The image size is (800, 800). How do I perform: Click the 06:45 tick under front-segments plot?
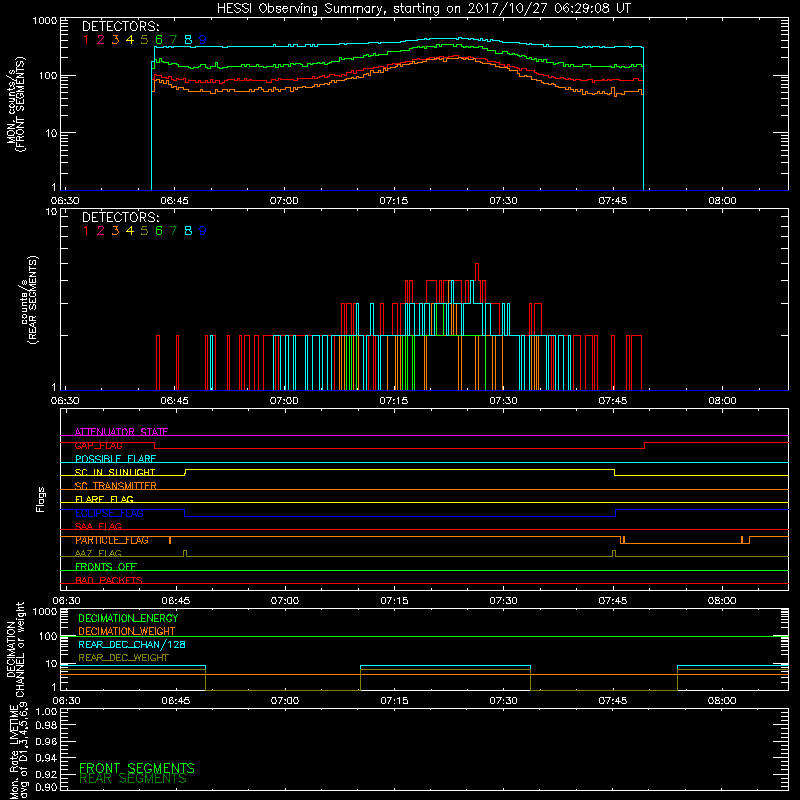point(174,201)
